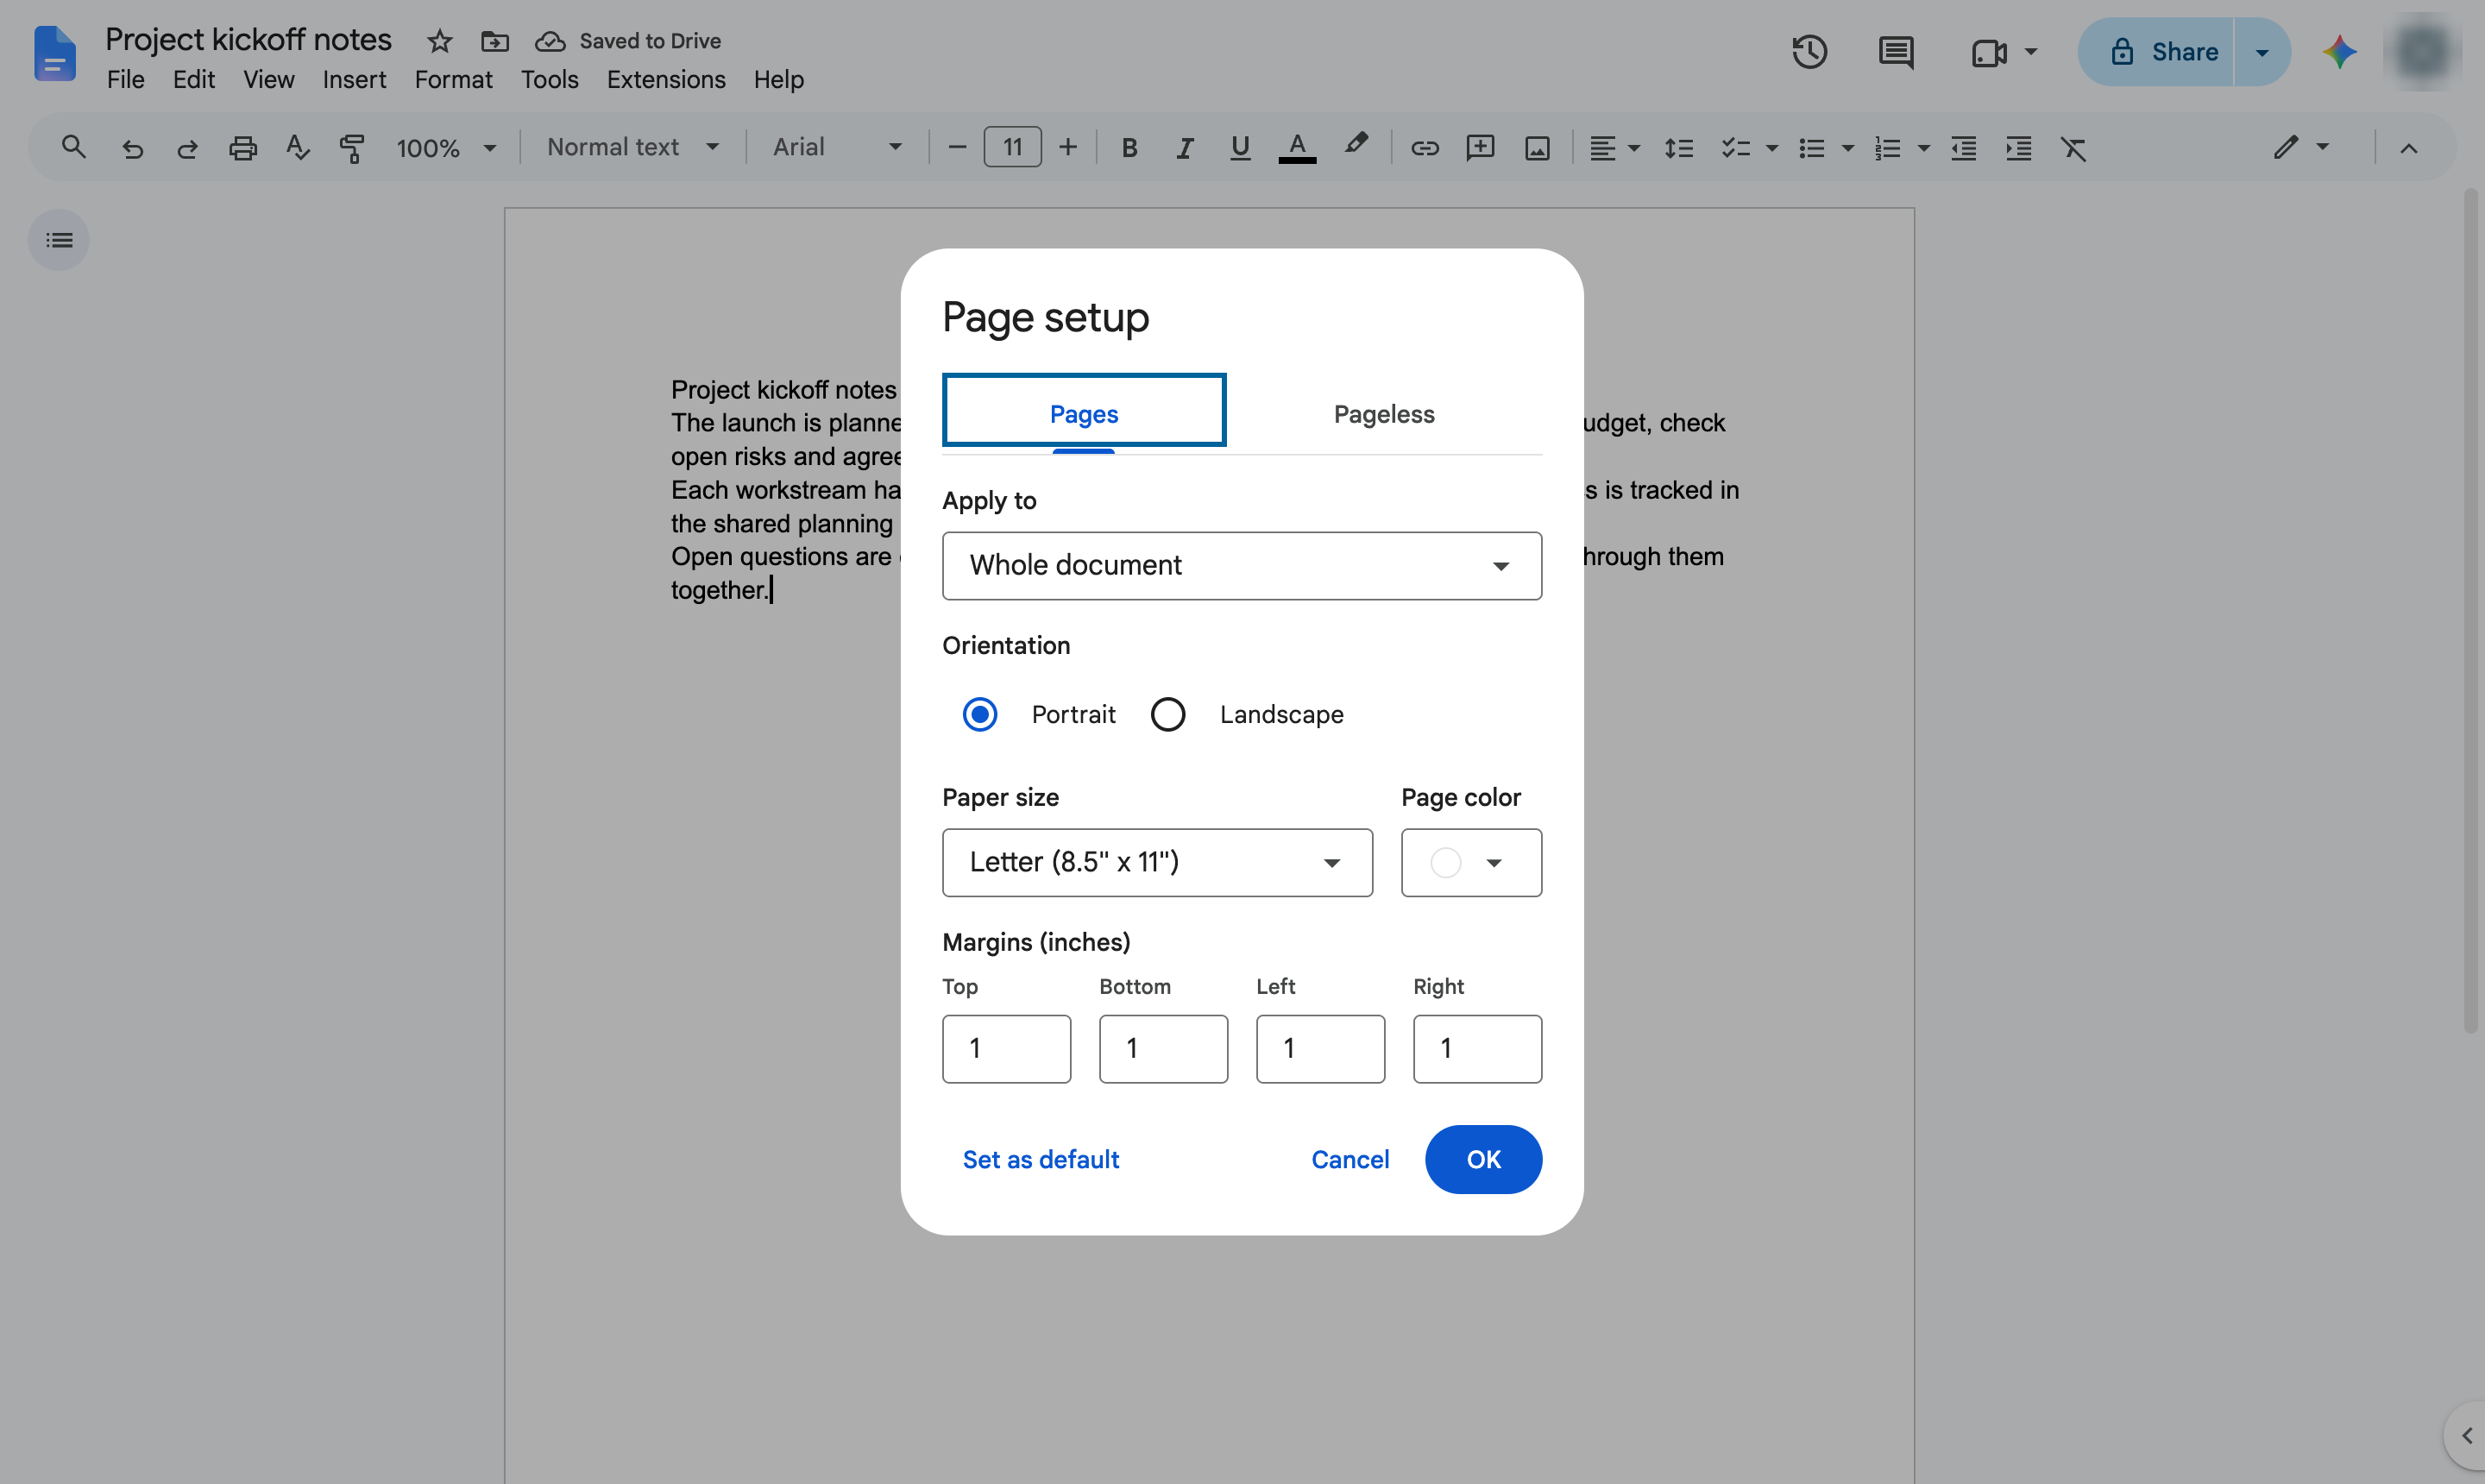Screen dimensions: 2485x1484
Task: Click the Clear formatting icon
Action: (2074, 148)
